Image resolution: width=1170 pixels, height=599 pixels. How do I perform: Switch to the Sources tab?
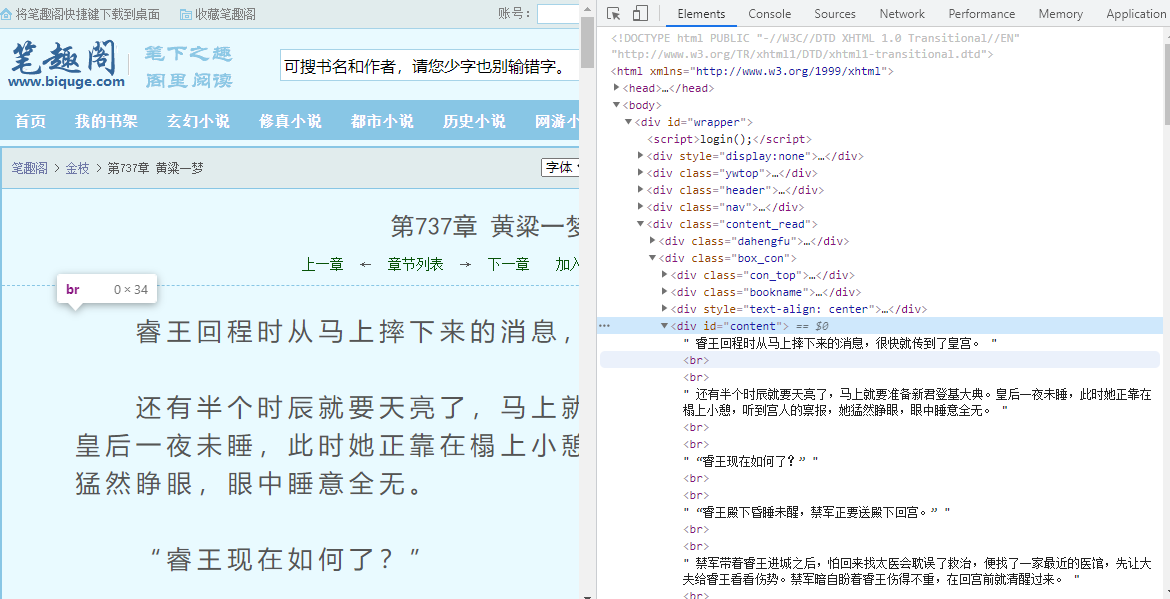[x=835, y=13]
